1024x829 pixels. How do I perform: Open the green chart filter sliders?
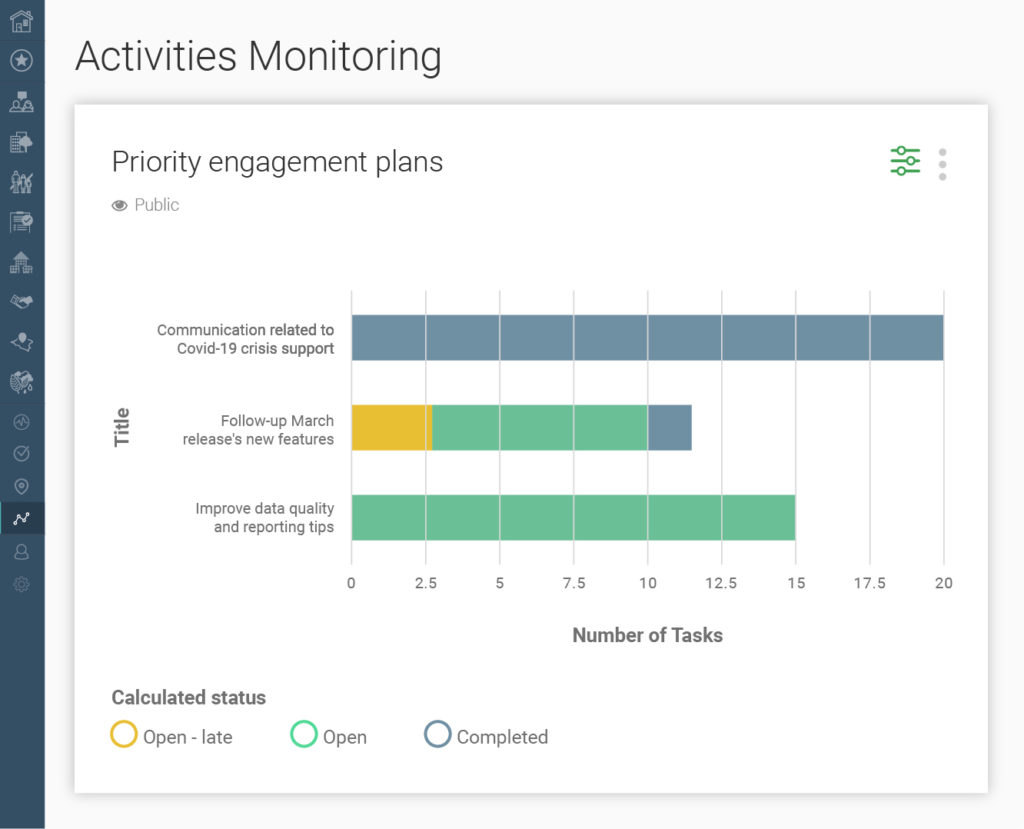pyautogui.click(x=904, y=160)
